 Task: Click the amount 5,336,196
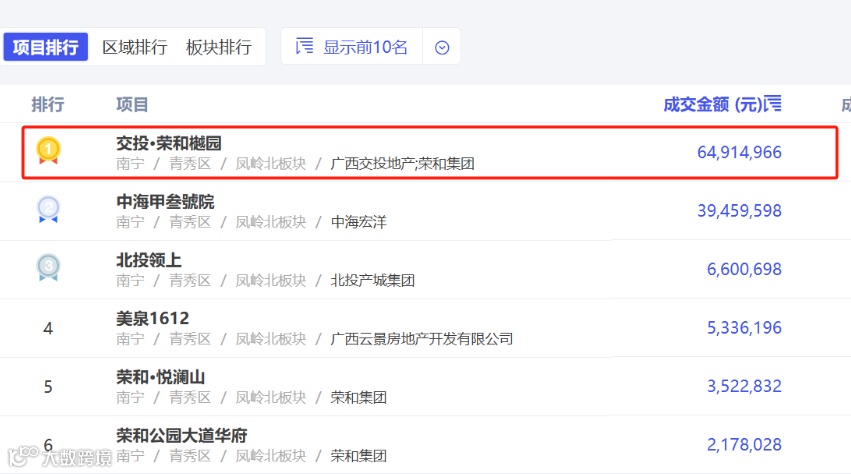coord(744,327)
